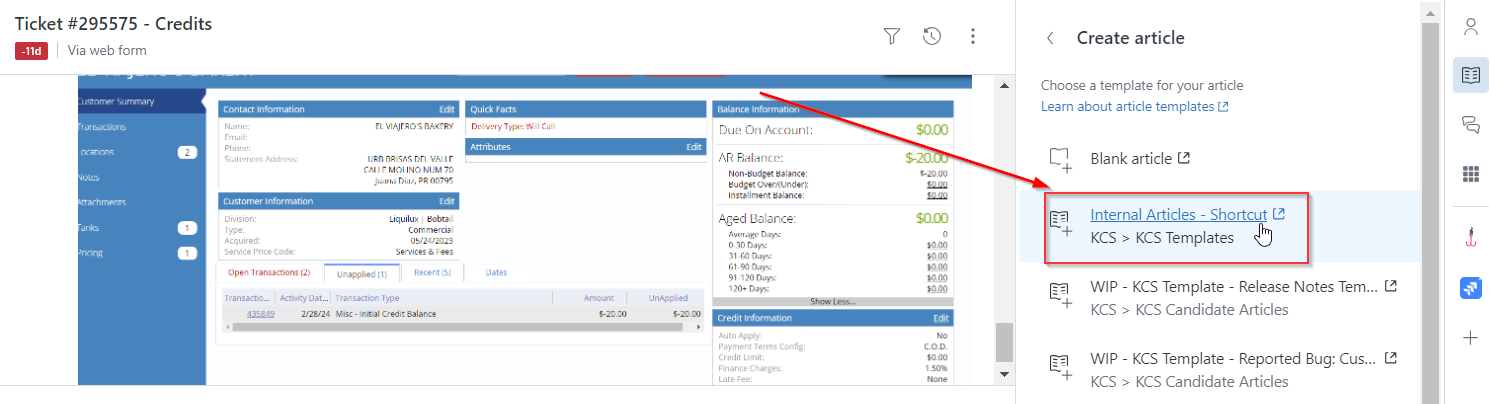
Task: Click the Release Notes template icon
Action: click(1060, 295)
